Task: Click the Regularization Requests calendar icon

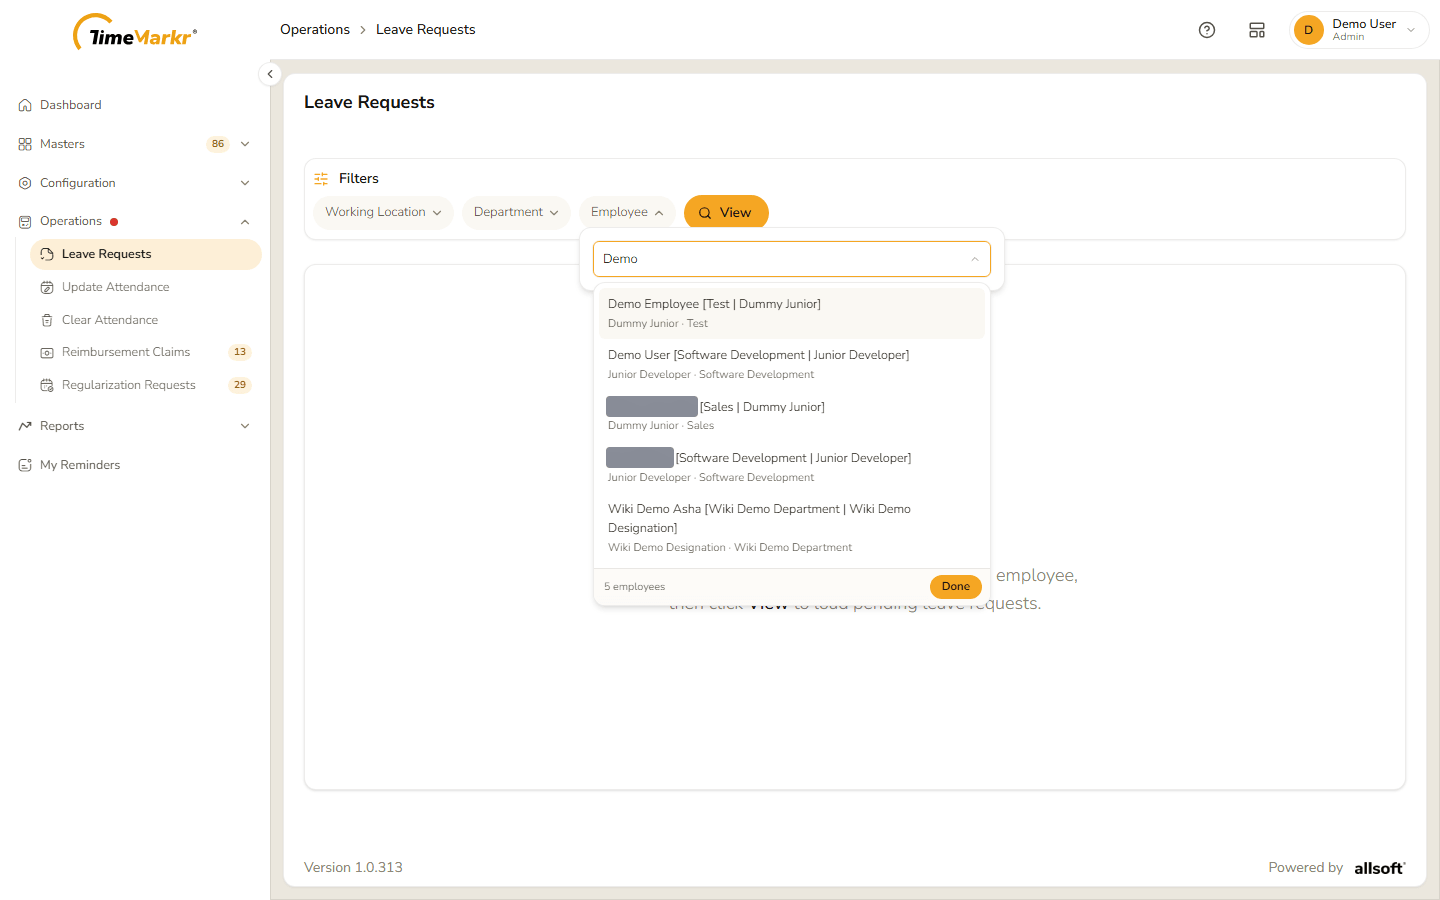Action: [x=47, y=385]
